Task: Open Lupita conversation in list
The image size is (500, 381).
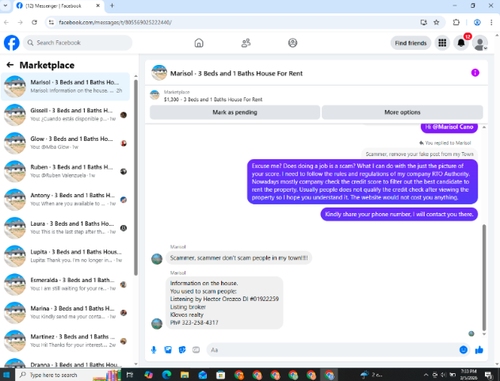Action: (65, 256)
